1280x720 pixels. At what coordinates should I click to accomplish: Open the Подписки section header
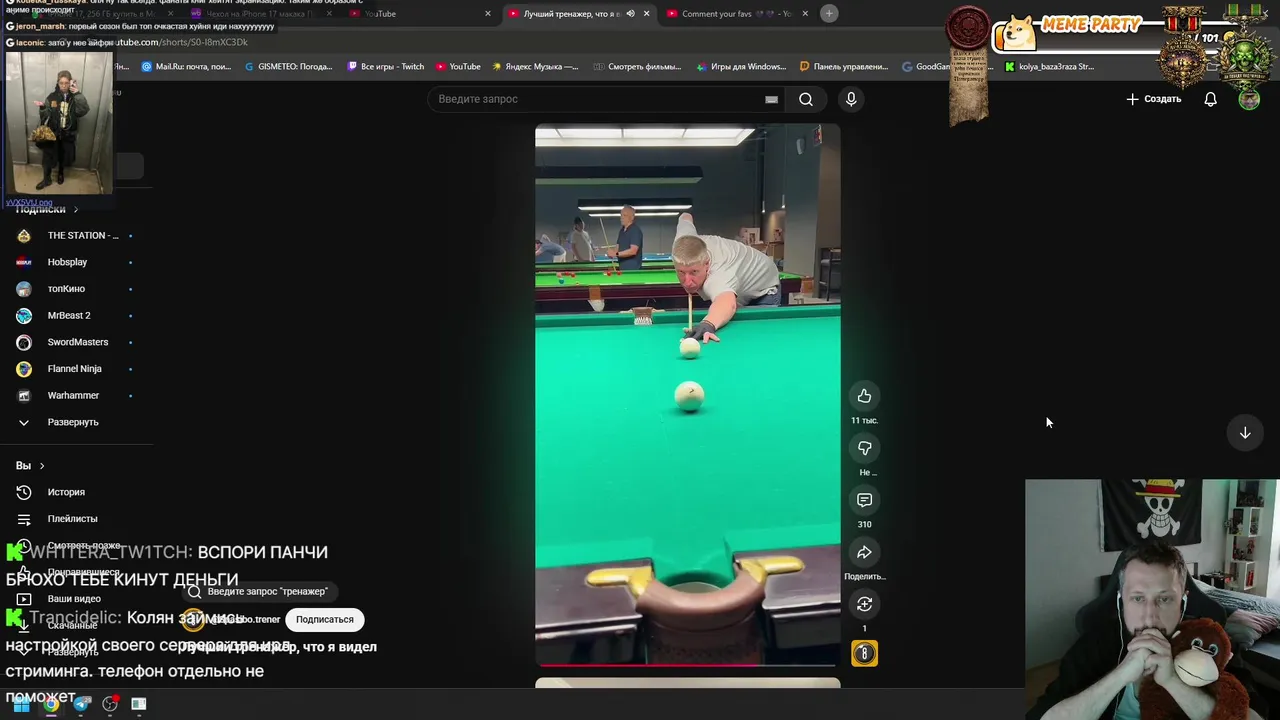point(46,209)
